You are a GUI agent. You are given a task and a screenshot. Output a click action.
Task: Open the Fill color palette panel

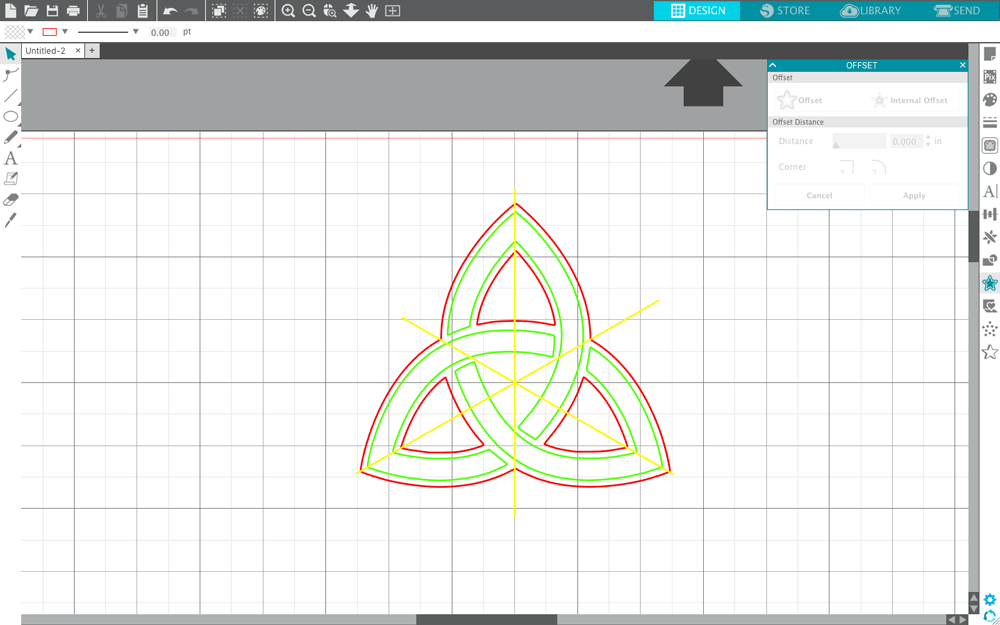tap(990, 100)
